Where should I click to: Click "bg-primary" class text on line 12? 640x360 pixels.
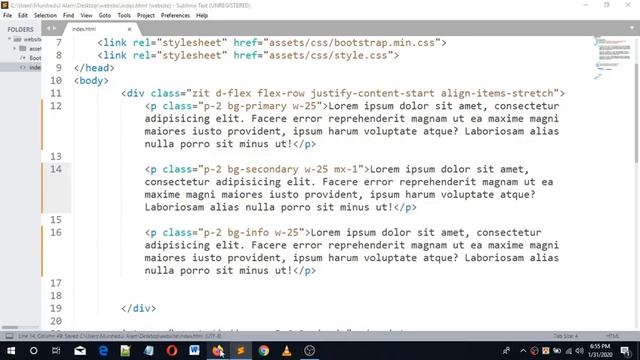[x=257, y=106]
